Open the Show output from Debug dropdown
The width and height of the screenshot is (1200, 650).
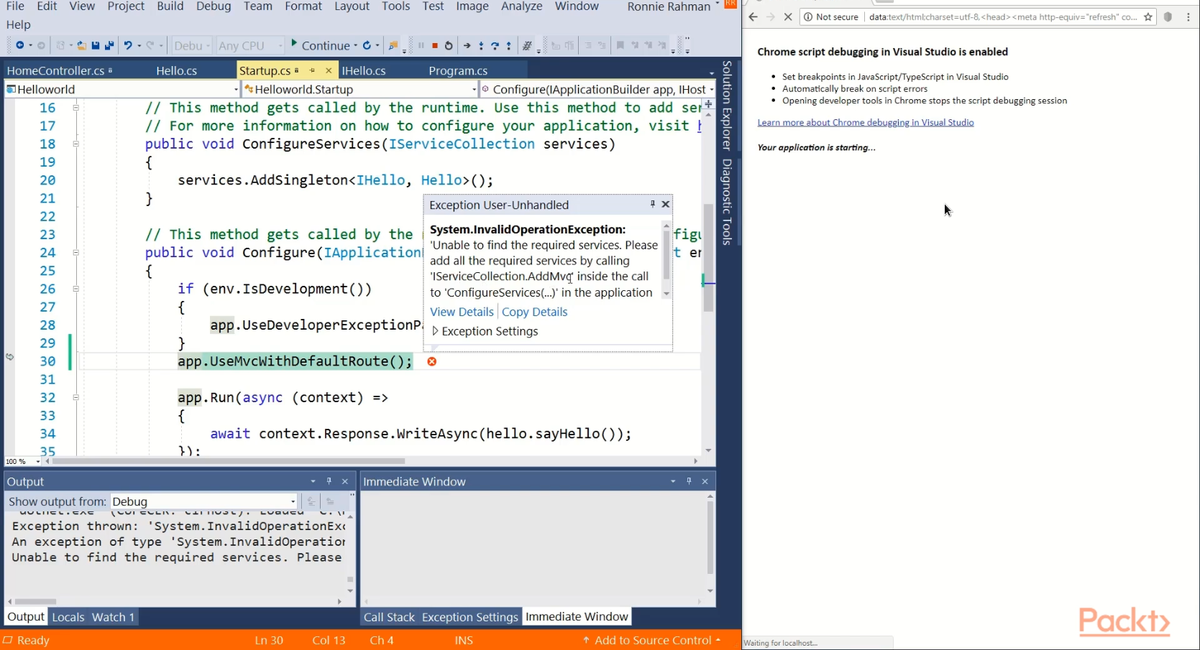292,501
